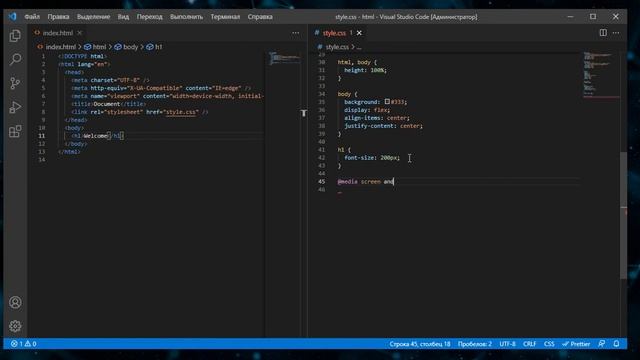Viewport: 640px width, 360px height.
Task: Click the vertical scrollbar of style.css editor
Action: pos(623,216)
